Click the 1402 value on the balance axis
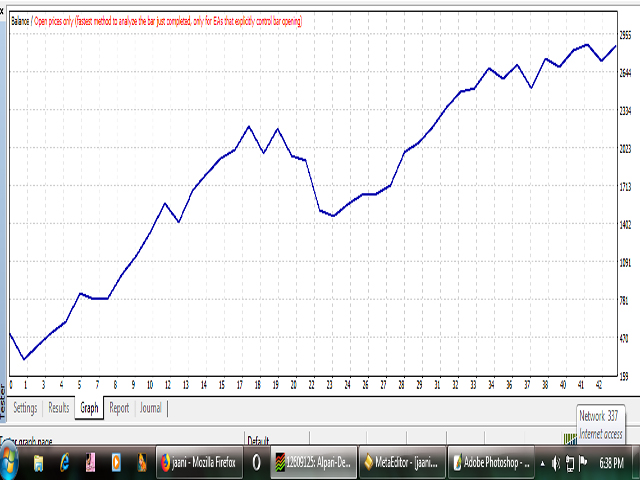The image size is (640, 480). pyautogui.click(x=625, y=224)
